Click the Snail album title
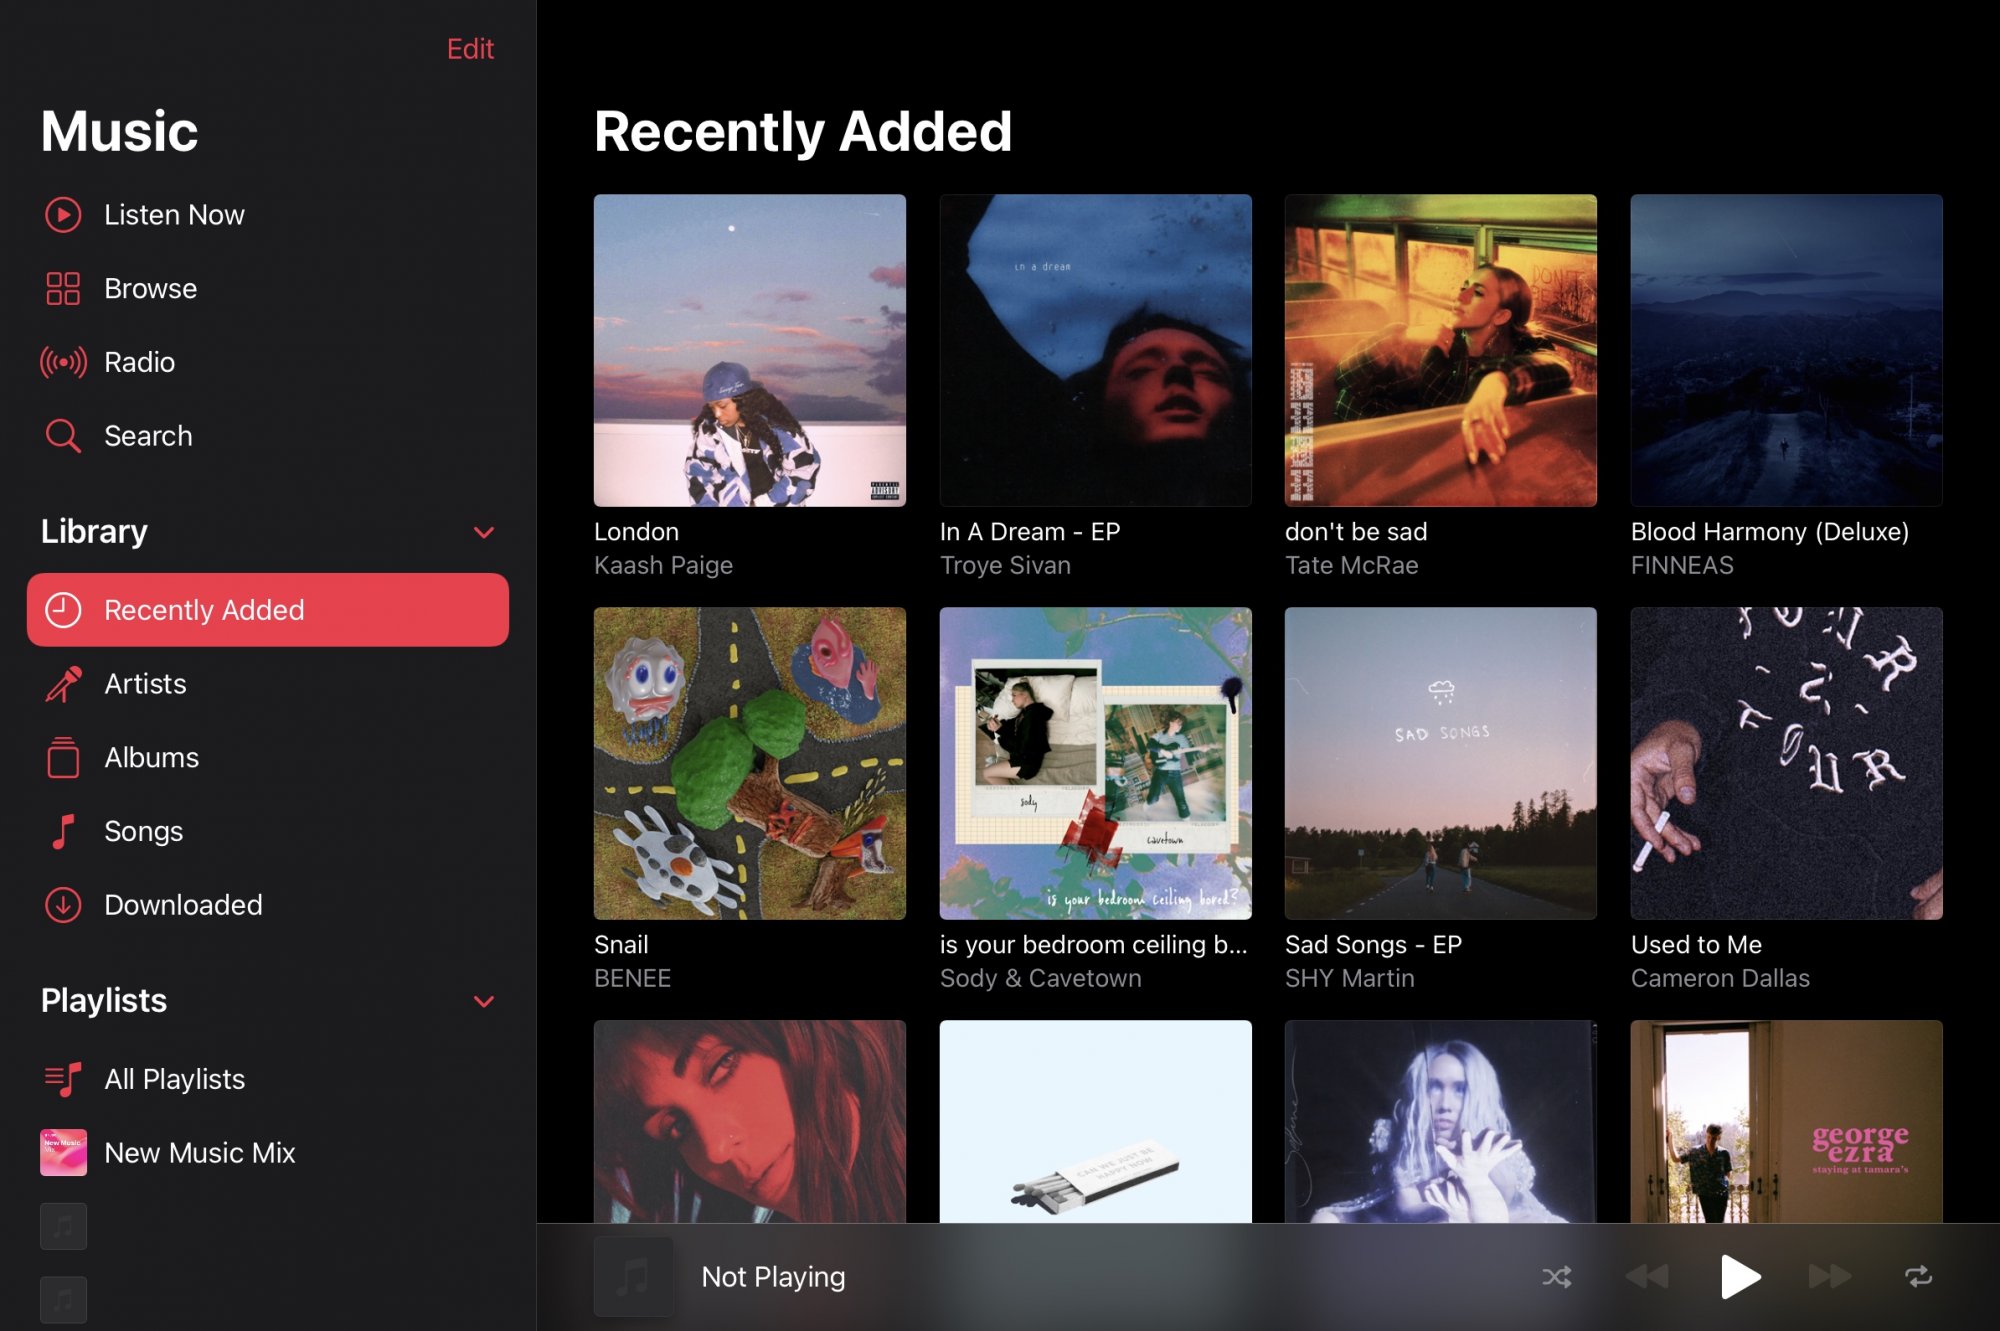This screenshot has width=2000, height=1331. point(621,945)
